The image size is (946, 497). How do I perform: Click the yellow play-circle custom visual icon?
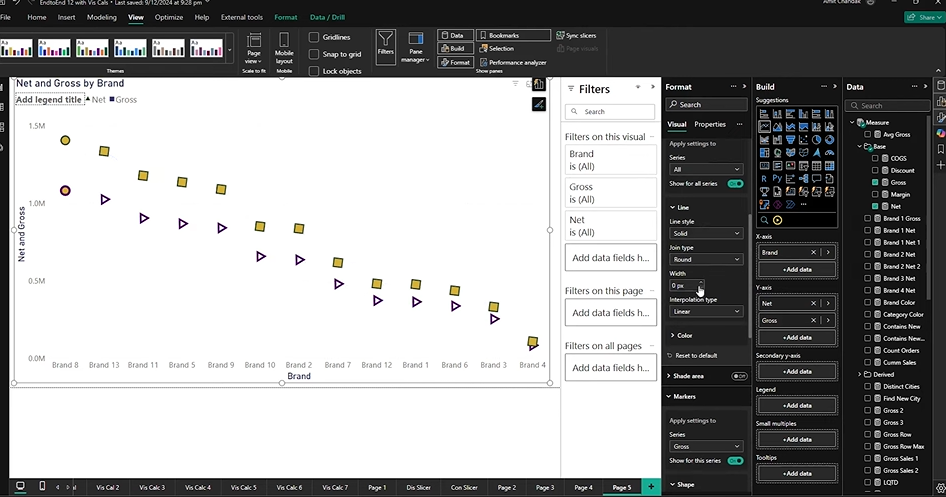[778, 220]
